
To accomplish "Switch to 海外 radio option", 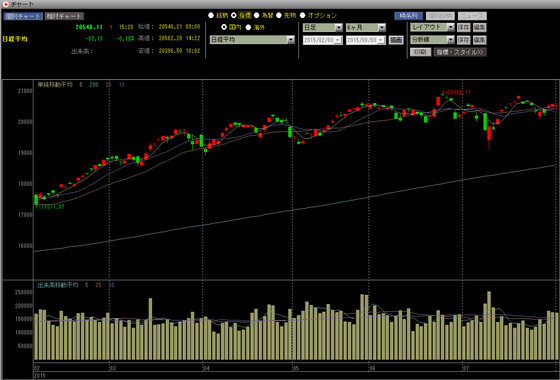I will click(249, 27).
